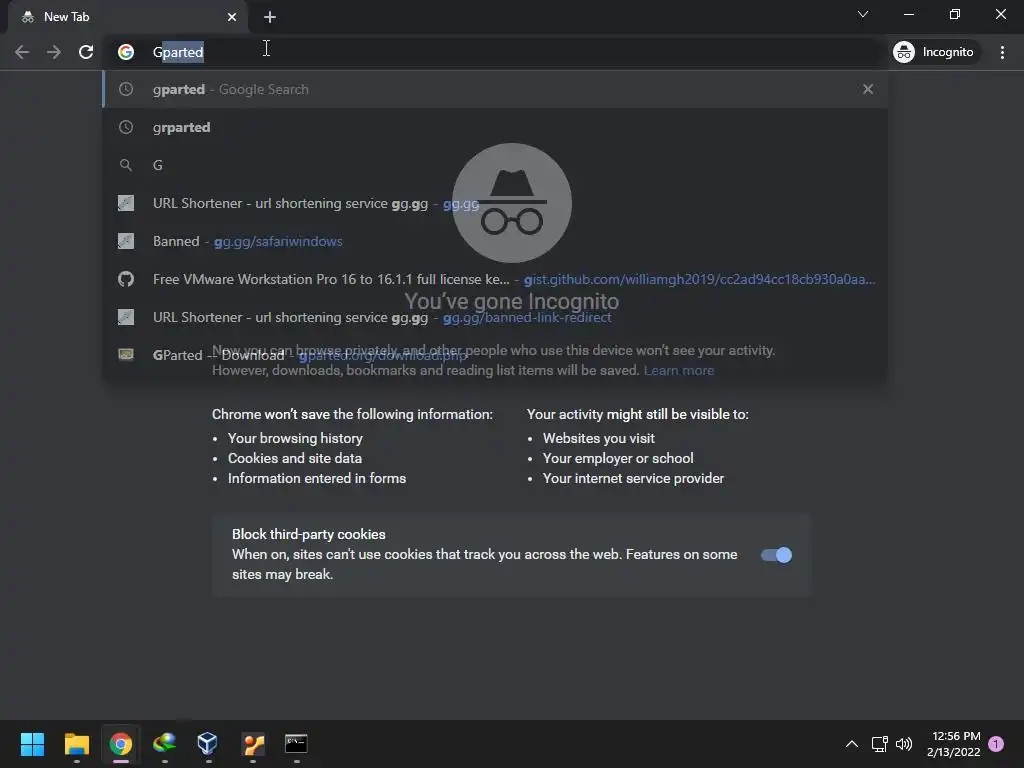Click the volume speaker tray icon
This screenshot has height=768, width=1024.
[904, 744]
